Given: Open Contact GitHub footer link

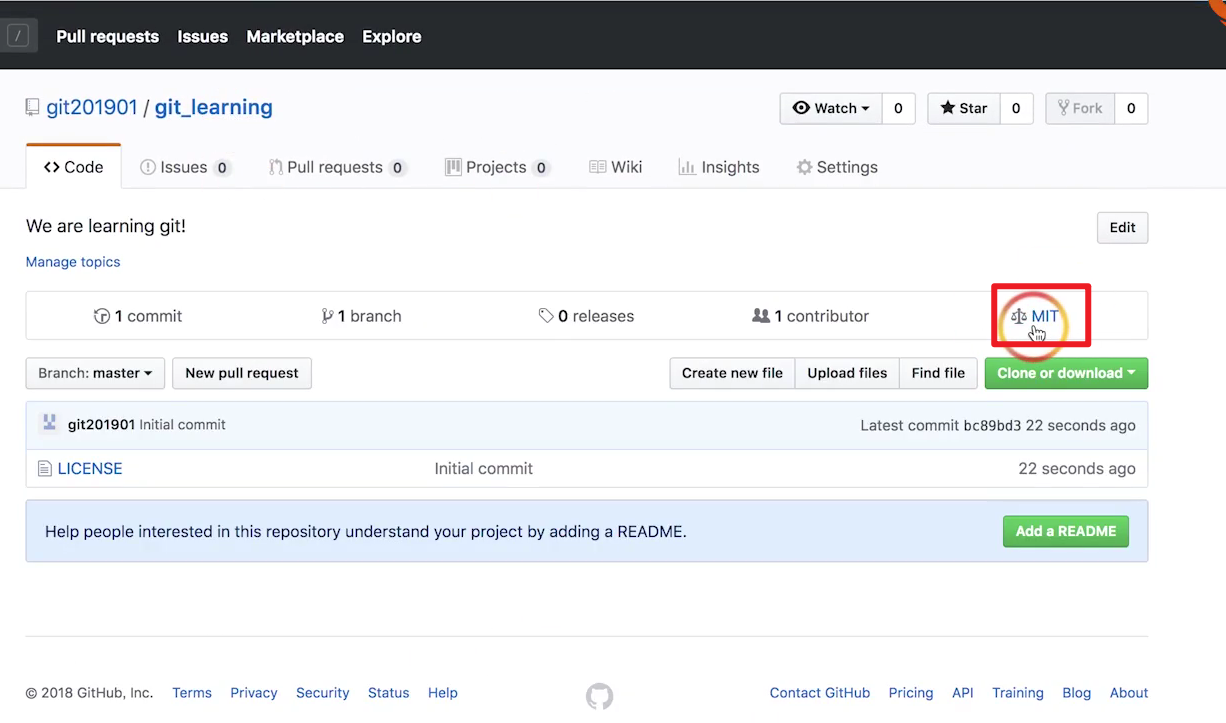Looking at the screenshot, I should coord(820,693).
